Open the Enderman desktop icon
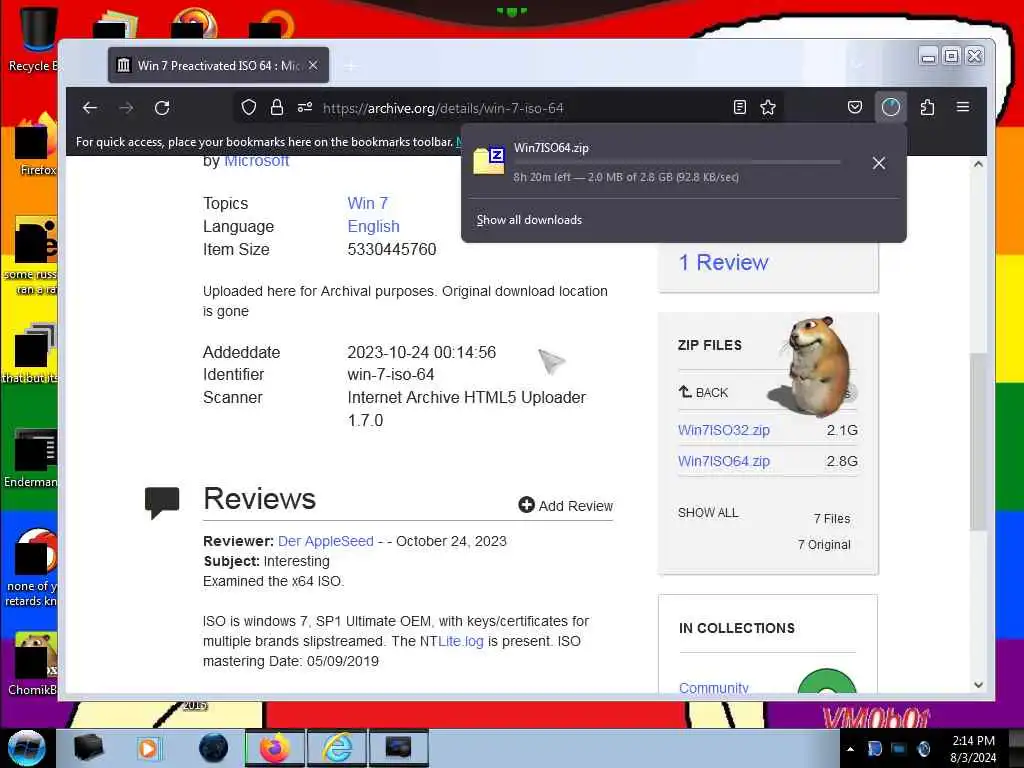The image size is (1024, 768). pos(31,458)
